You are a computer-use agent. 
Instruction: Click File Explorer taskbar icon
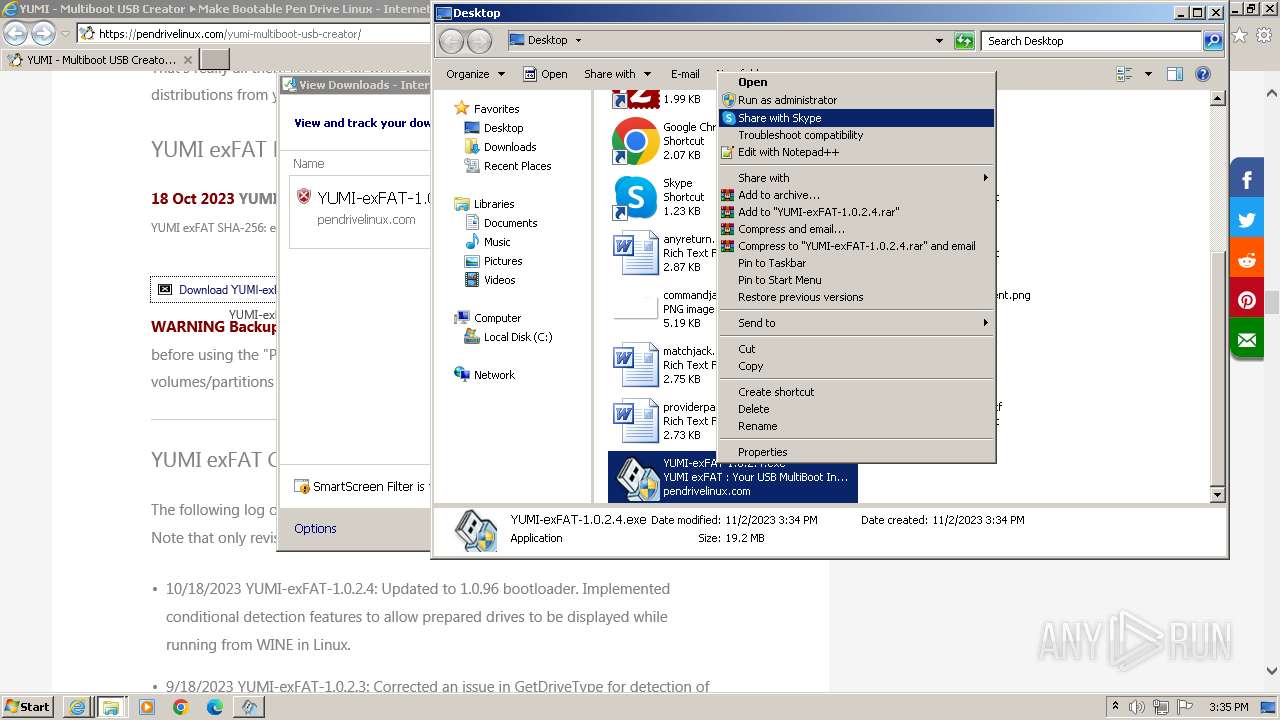coord(111,707)
